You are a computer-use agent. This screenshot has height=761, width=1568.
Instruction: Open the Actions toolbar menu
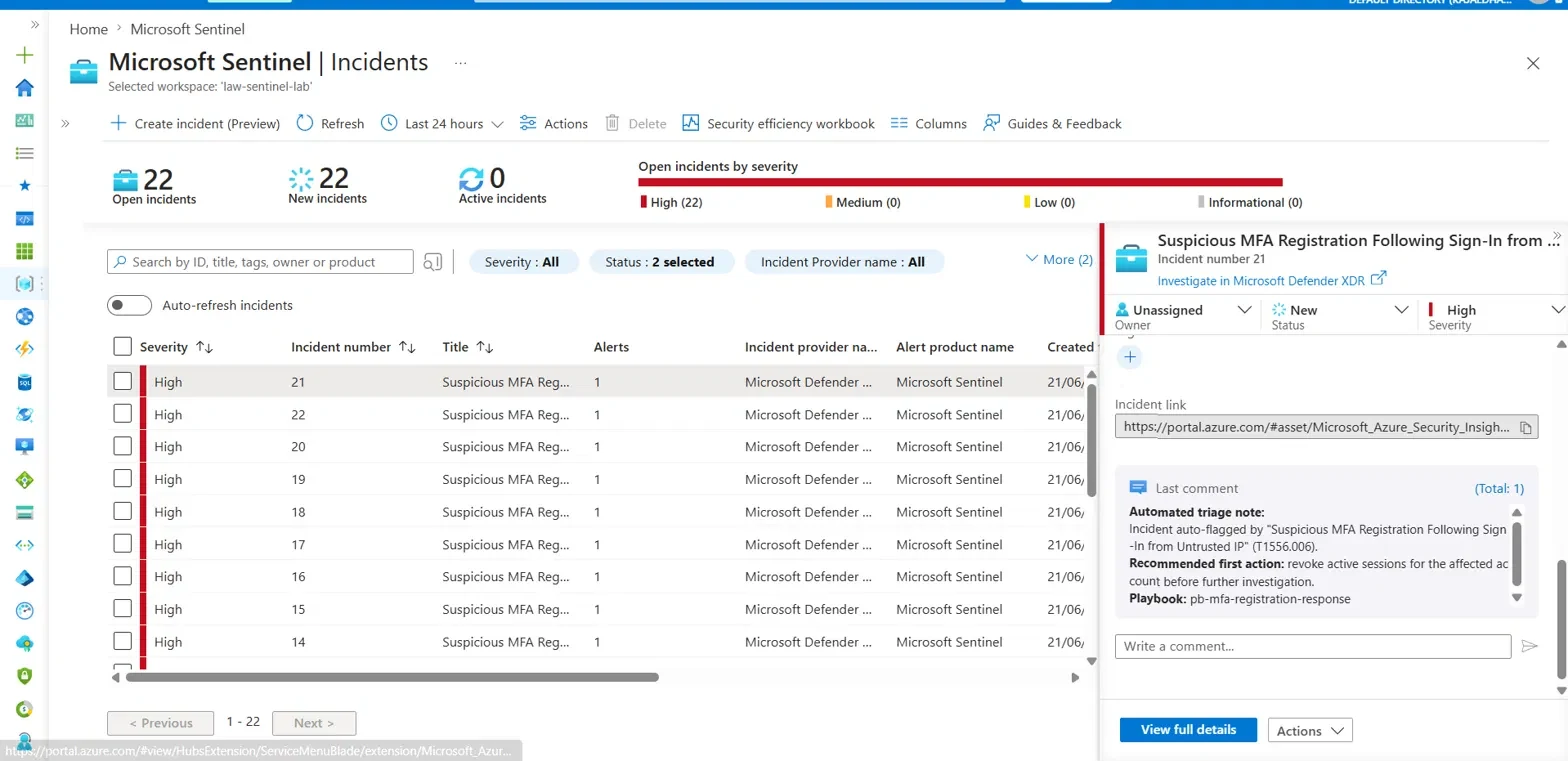tap(554, 124)
